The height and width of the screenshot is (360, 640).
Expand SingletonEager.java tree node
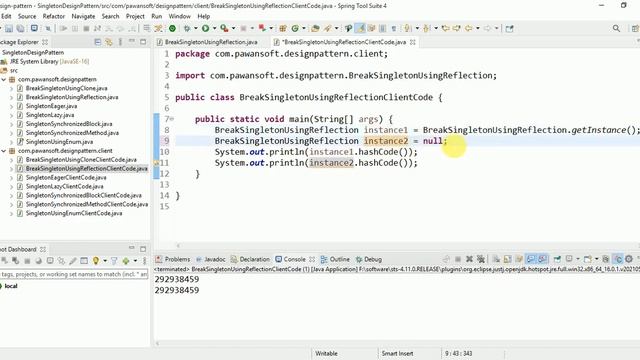click(x=11, y=106)
